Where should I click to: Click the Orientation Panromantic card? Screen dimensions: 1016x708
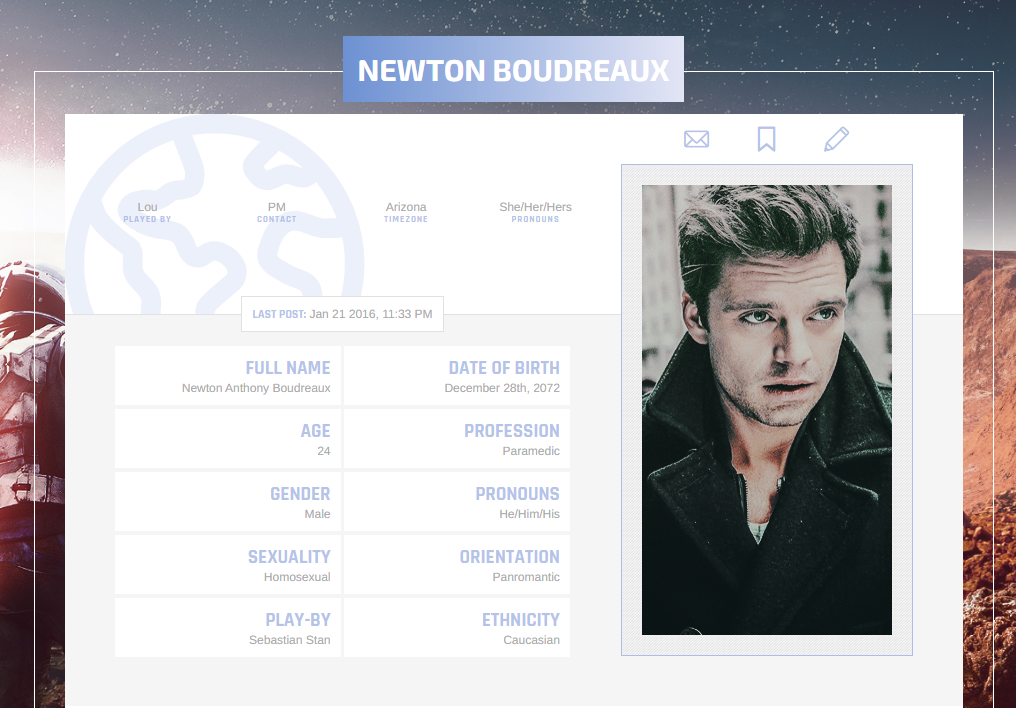click(x=457, y=564)
